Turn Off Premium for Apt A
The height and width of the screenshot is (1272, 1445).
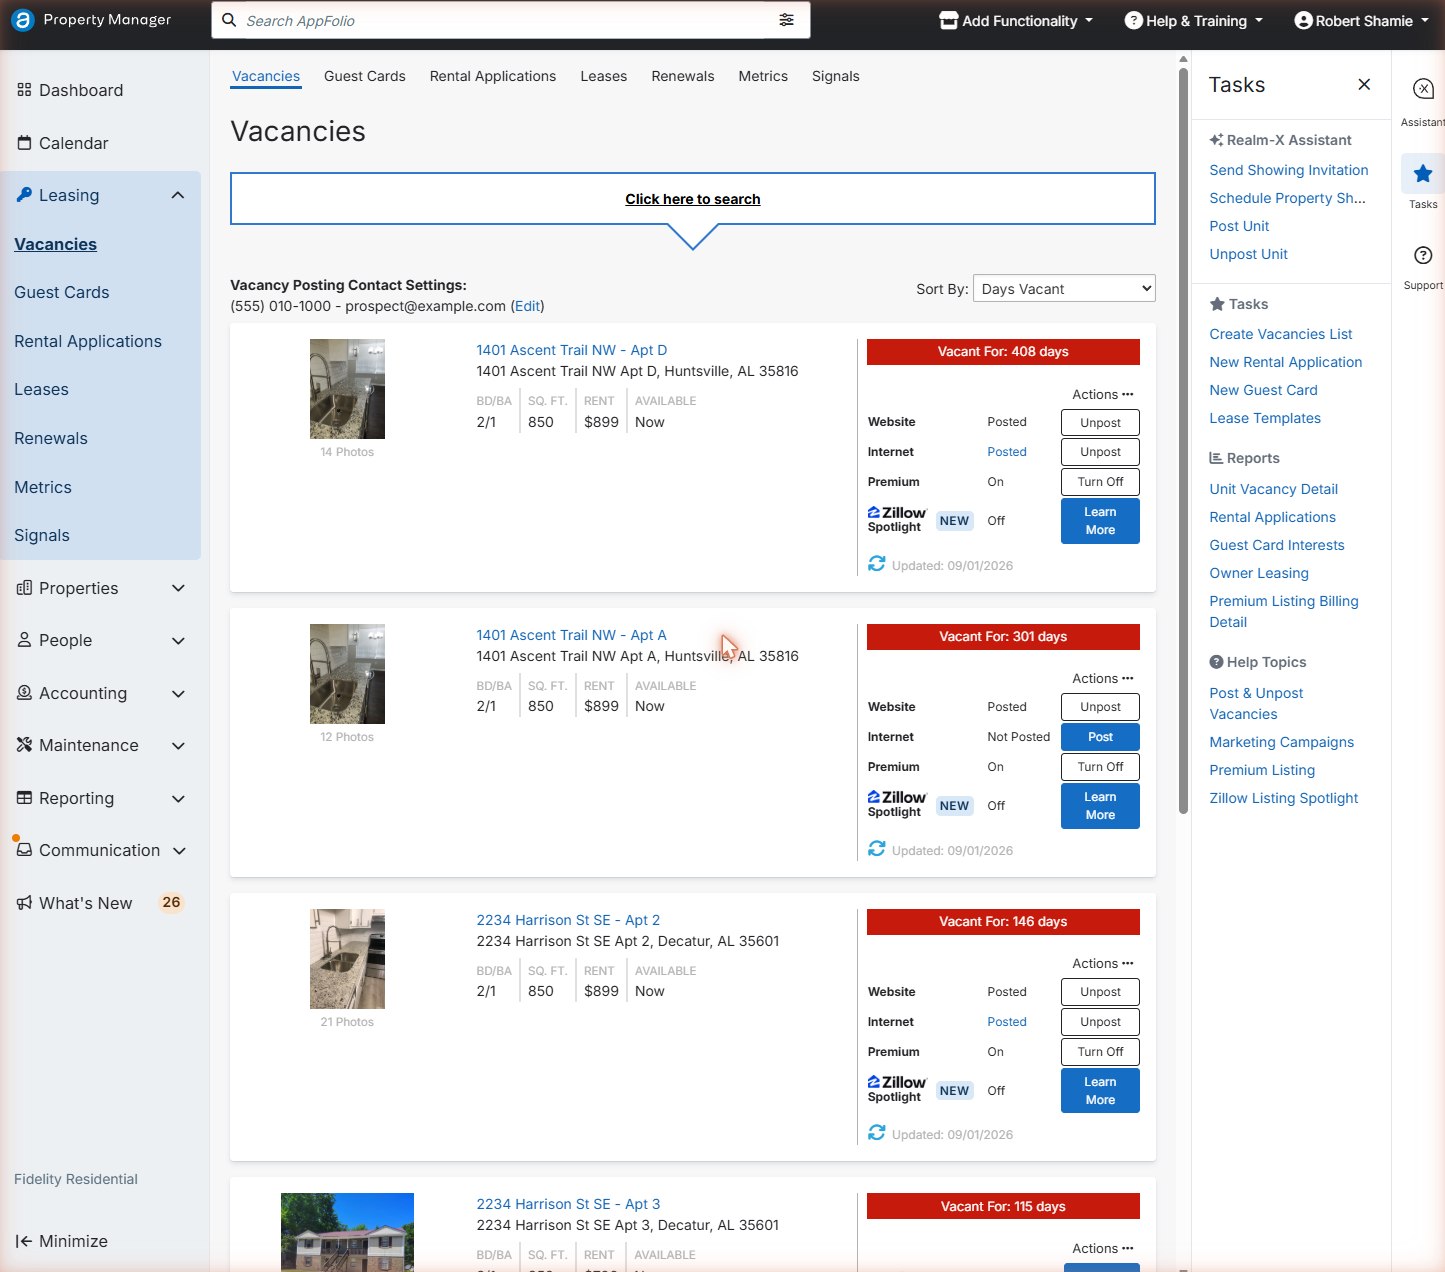pos(1100,767)
